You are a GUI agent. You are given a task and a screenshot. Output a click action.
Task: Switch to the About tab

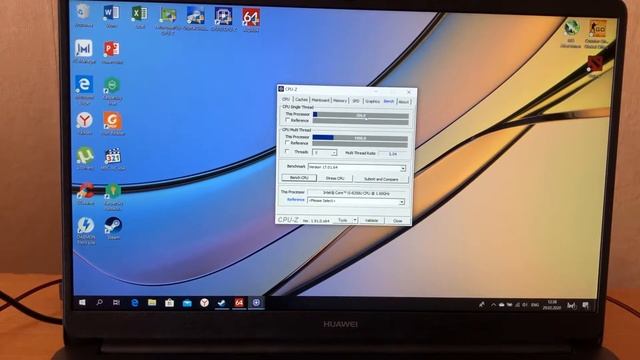404,102
